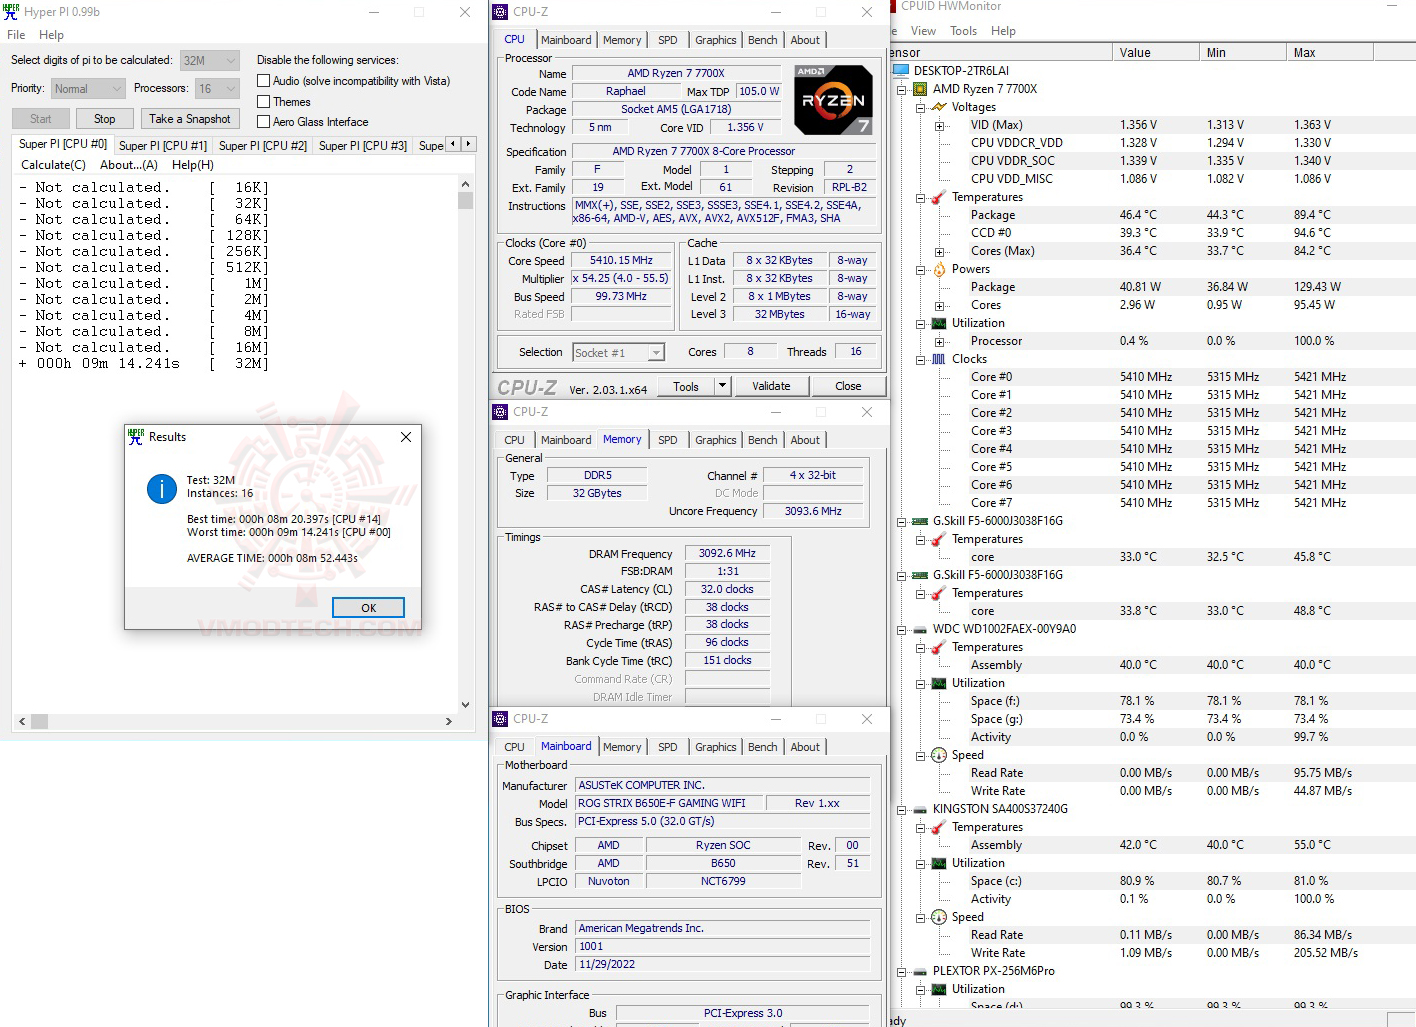This screenshot has width=1416, height=1027.
Task: Open the File menu in Hyper PI
Action: pyautogui.click(x=16, y=34)
